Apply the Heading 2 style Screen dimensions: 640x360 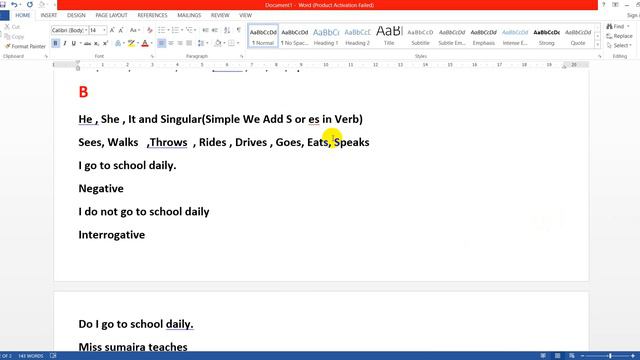click(358, 36)
